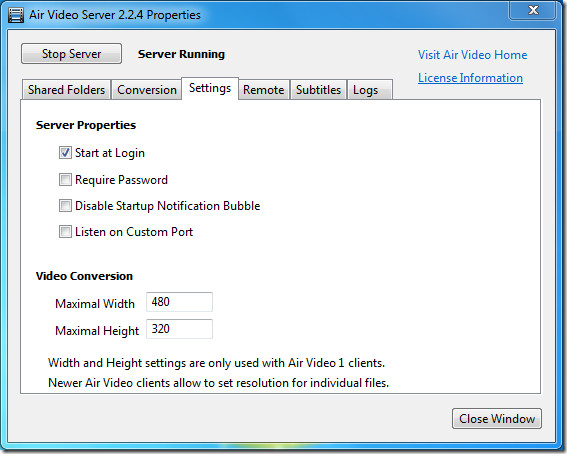Screen dimensions: 567x454
Task: Tick Disable Startup Notification Bubble
Action: pyautogui.click(x=65, y=206)
